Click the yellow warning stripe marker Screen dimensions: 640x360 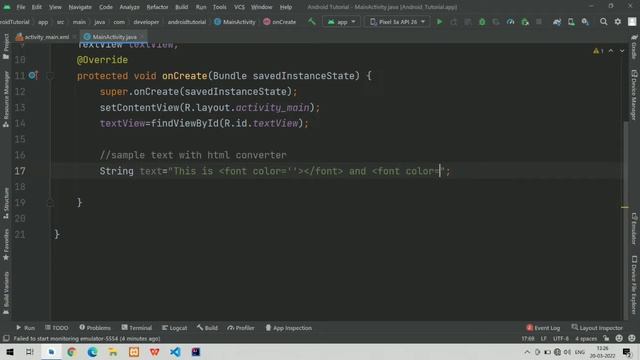click(x=625, y=207)
